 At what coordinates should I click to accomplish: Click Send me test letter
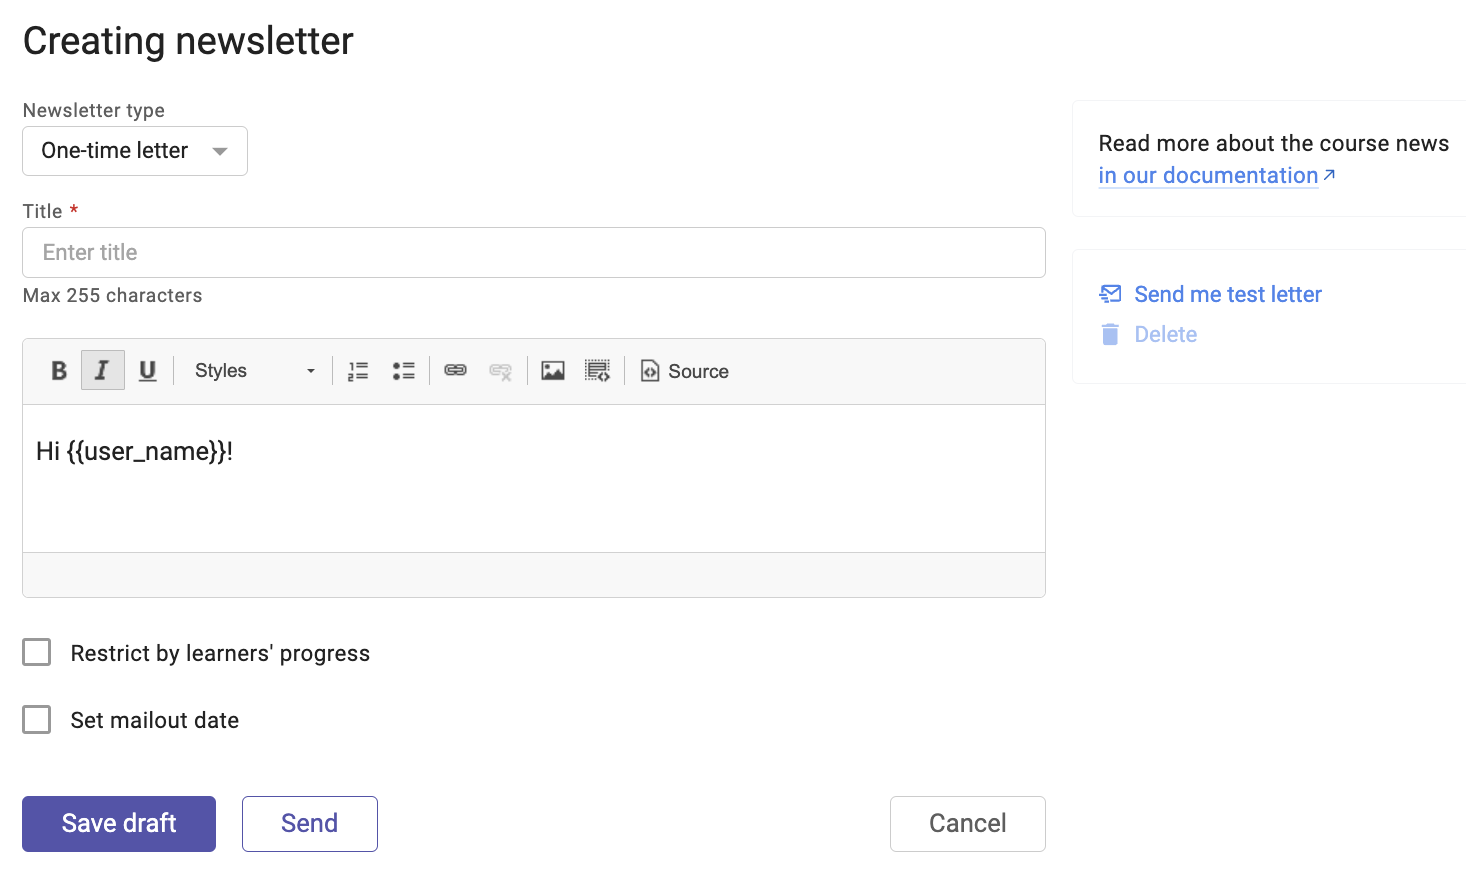(x=1227, y=294)
